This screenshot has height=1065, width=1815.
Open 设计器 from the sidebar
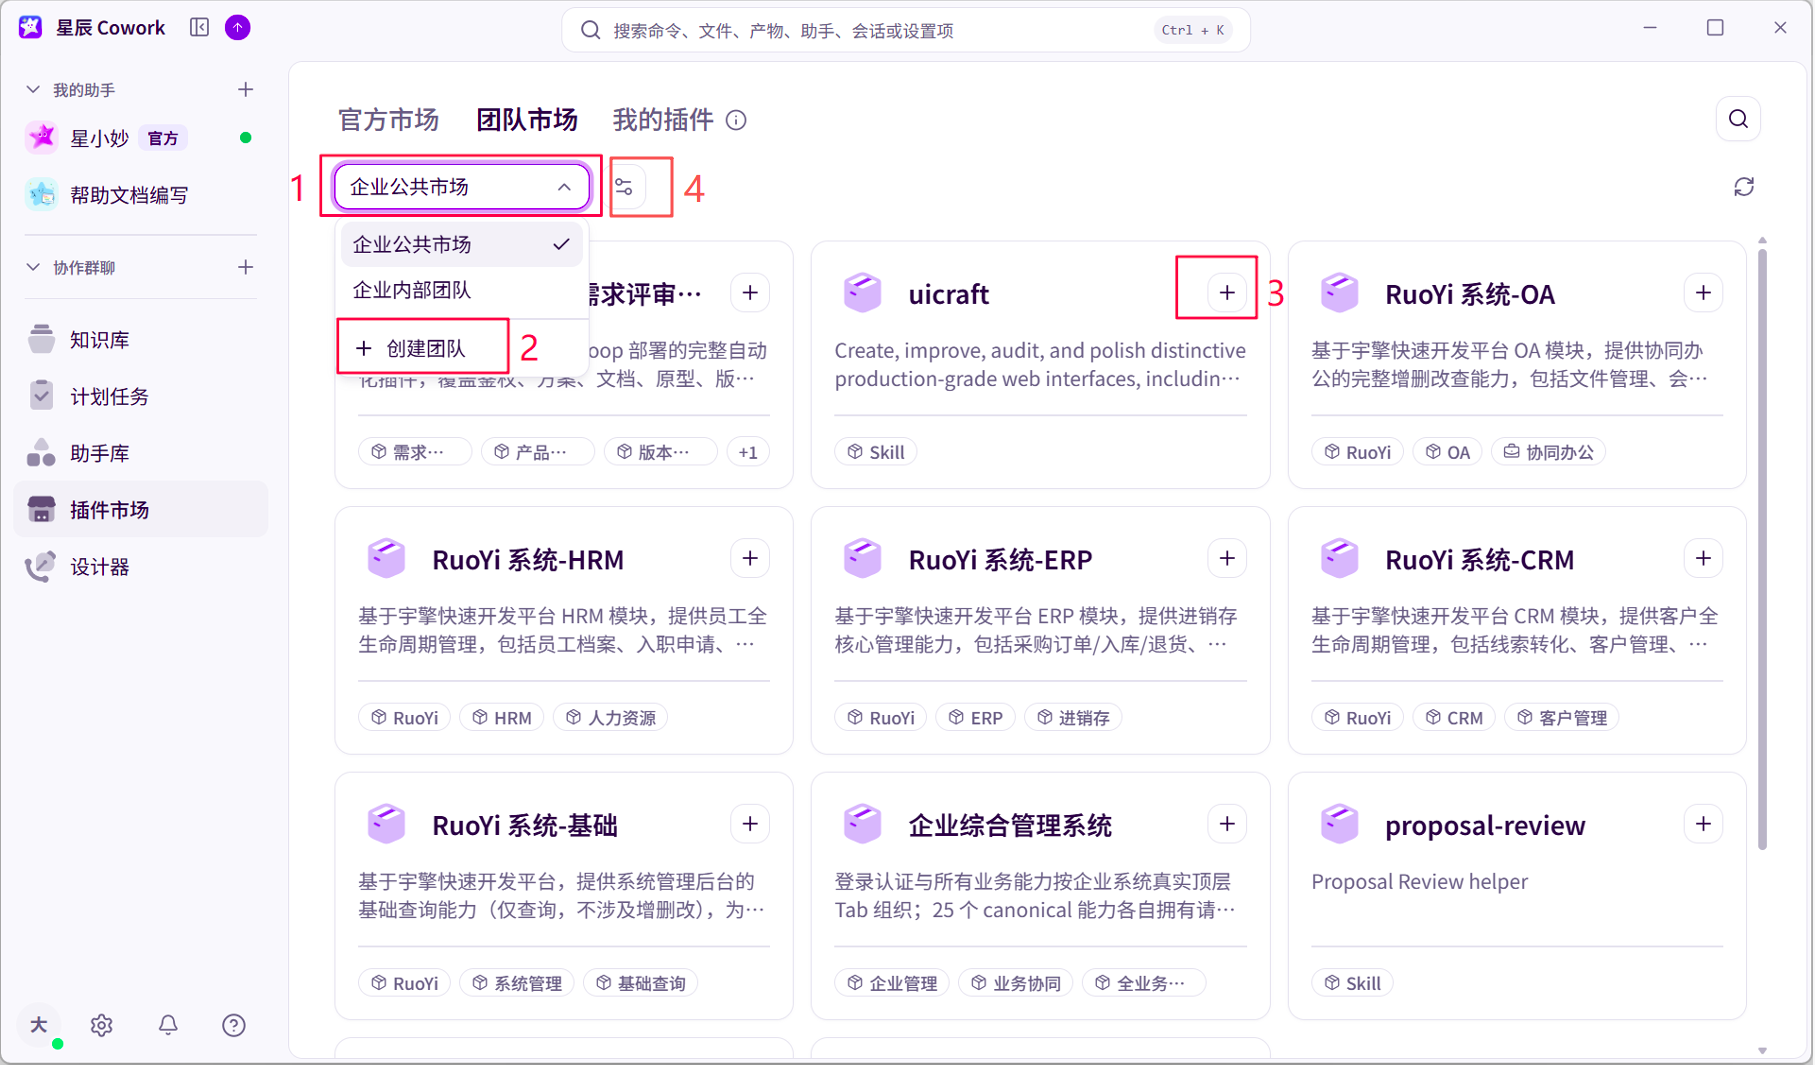(x=141, y=567)
